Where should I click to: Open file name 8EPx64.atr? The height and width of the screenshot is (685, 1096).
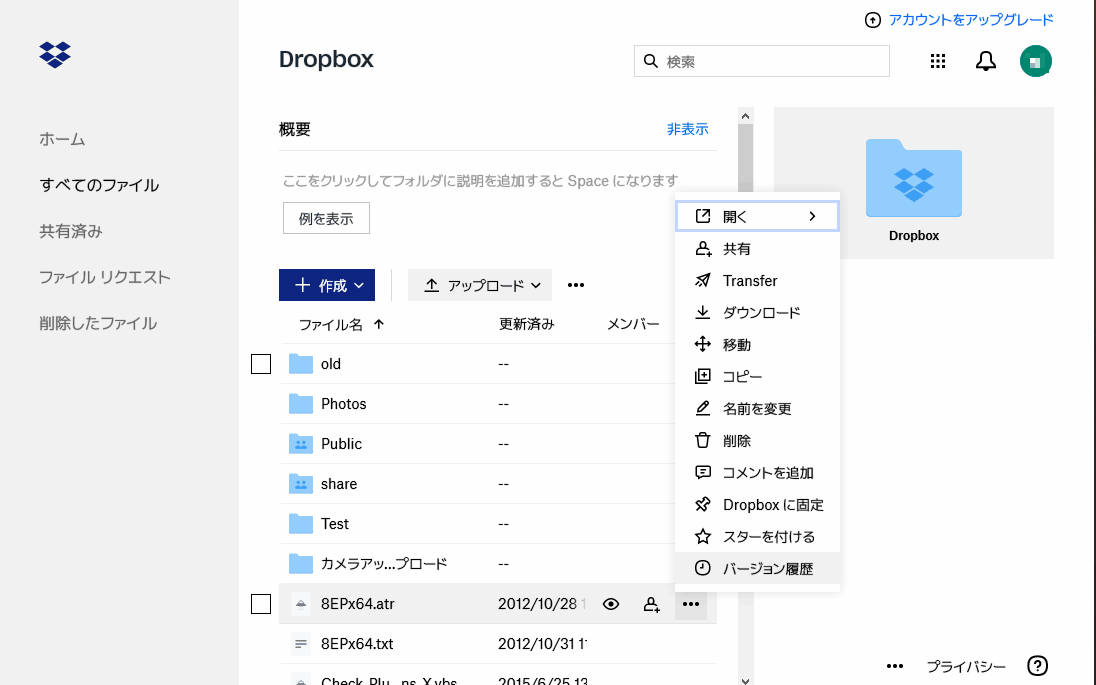358,604
